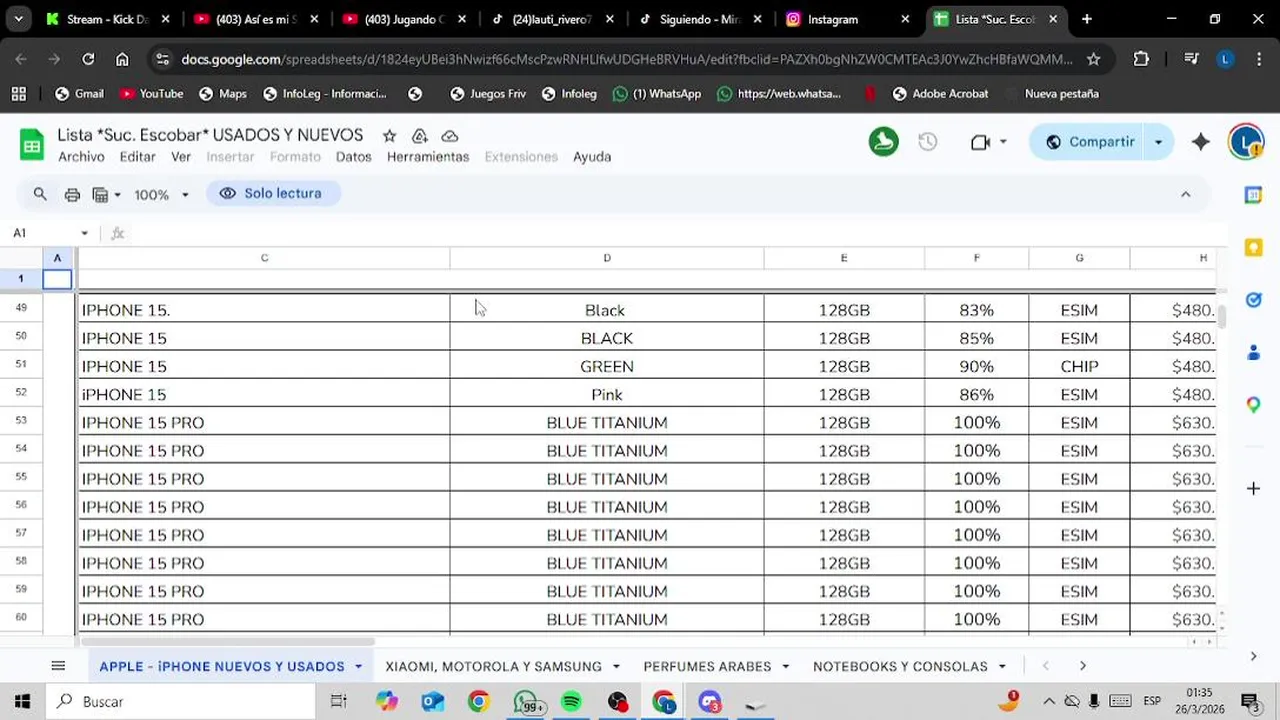Switch to NOTEBOOKS Y CONSOLAS sheet
This screenshot has width=1280, height=720.
tap(900, 666)
